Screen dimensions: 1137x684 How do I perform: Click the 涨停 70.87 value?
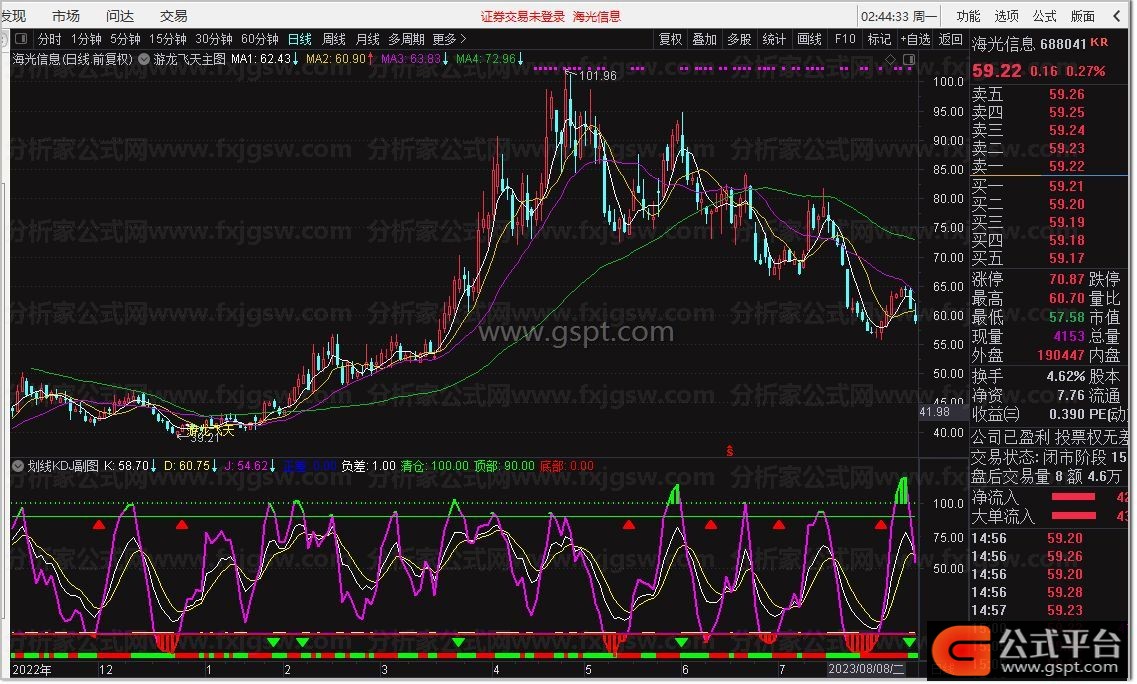pyautogui.click(x=1067, y=279)
